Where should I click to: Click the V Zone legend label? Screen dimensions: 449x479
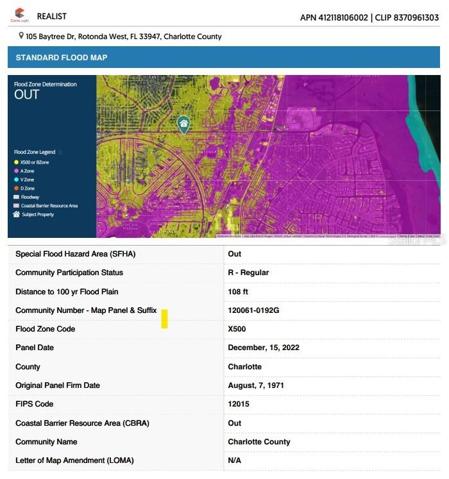pos(27,180)
